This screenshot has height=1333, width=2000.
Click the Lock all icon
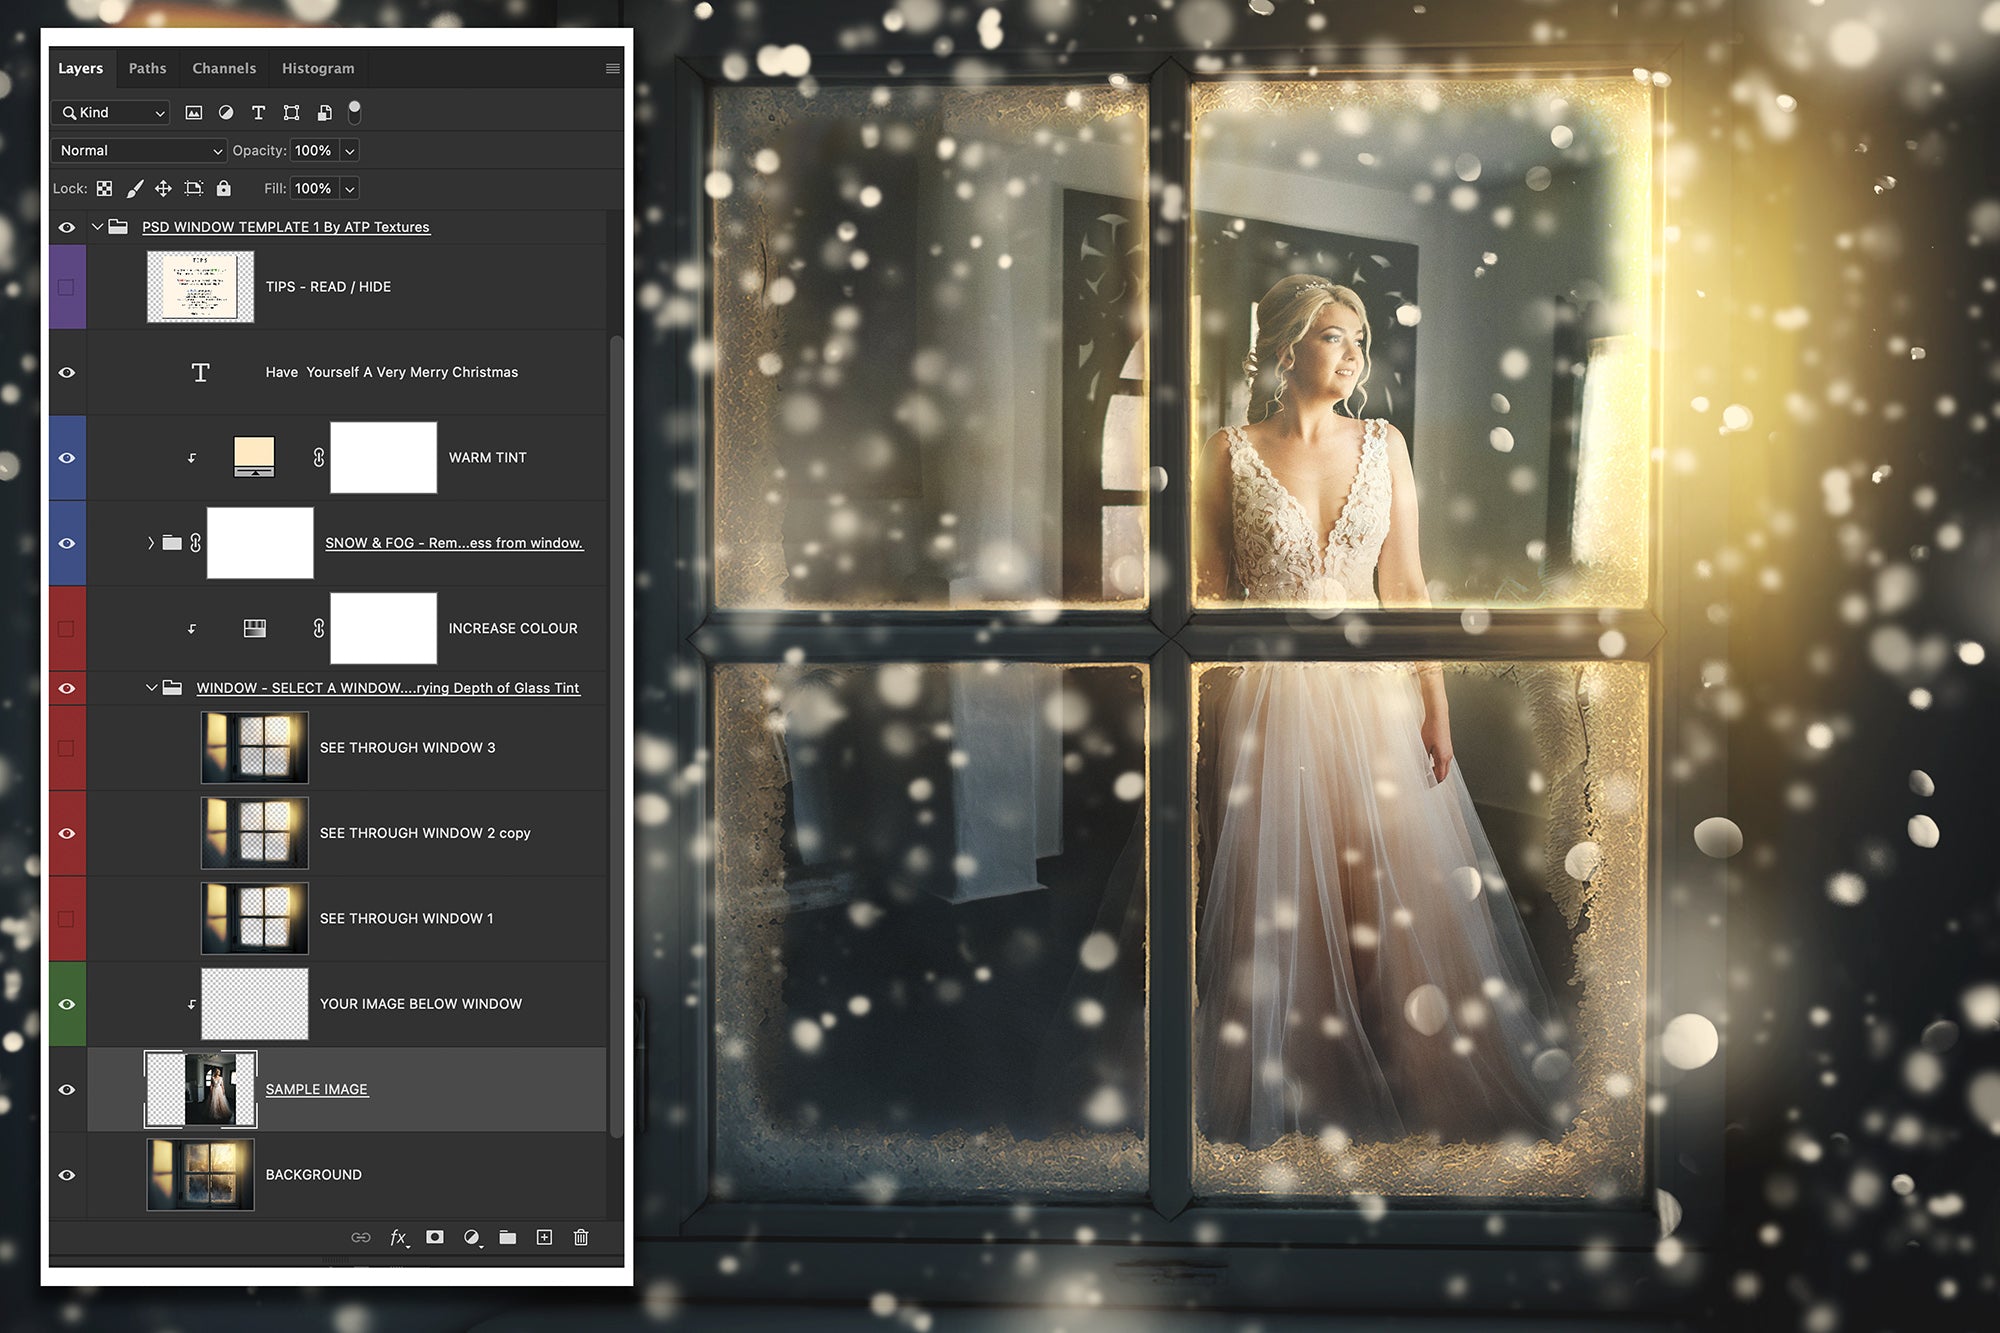pos(223,188)
